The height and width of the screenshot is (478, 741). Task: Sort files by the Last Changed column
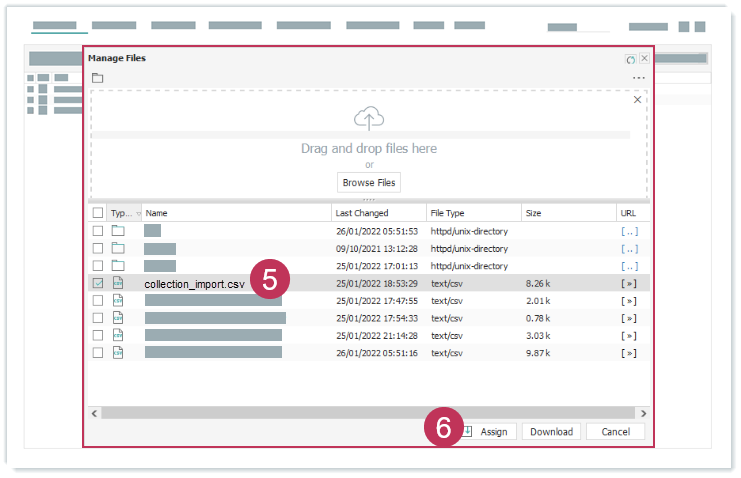point(361,213)
